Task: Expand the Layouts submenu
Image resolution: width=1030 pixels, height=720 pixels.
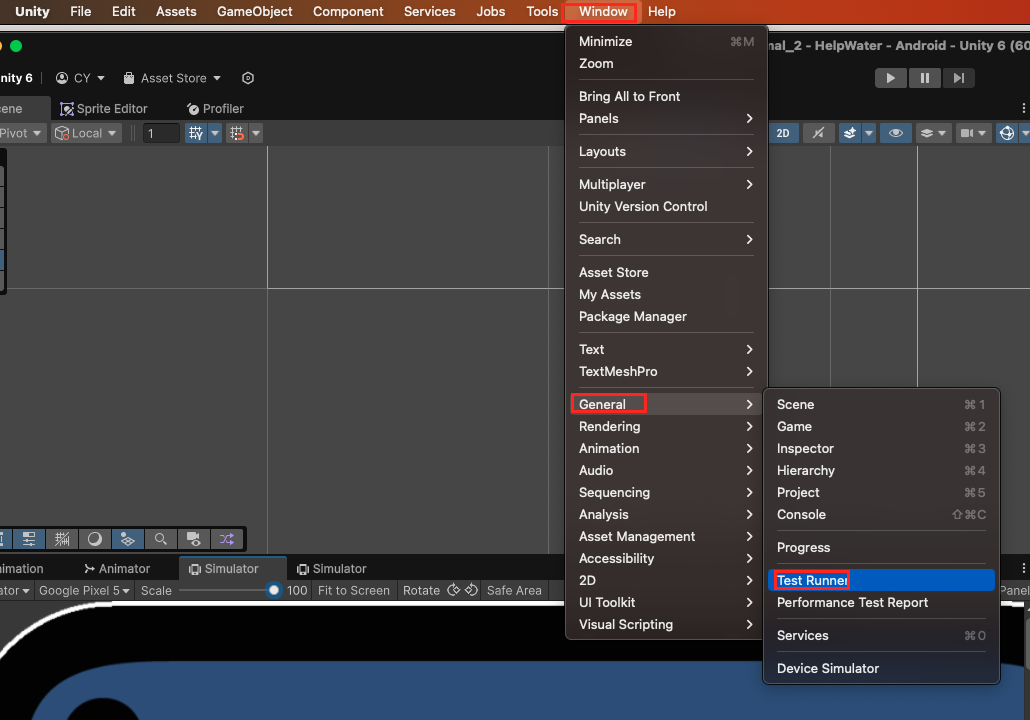Action: click(x=666, y=151)
